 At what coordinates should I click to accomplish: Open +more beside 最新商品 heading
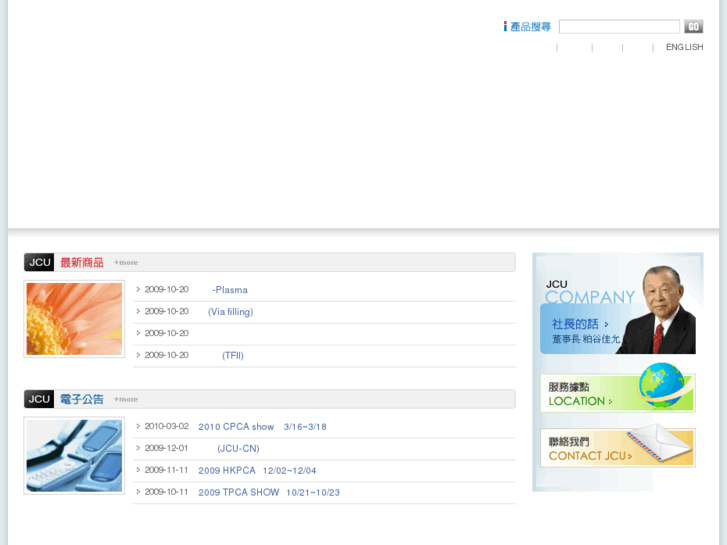126,263
